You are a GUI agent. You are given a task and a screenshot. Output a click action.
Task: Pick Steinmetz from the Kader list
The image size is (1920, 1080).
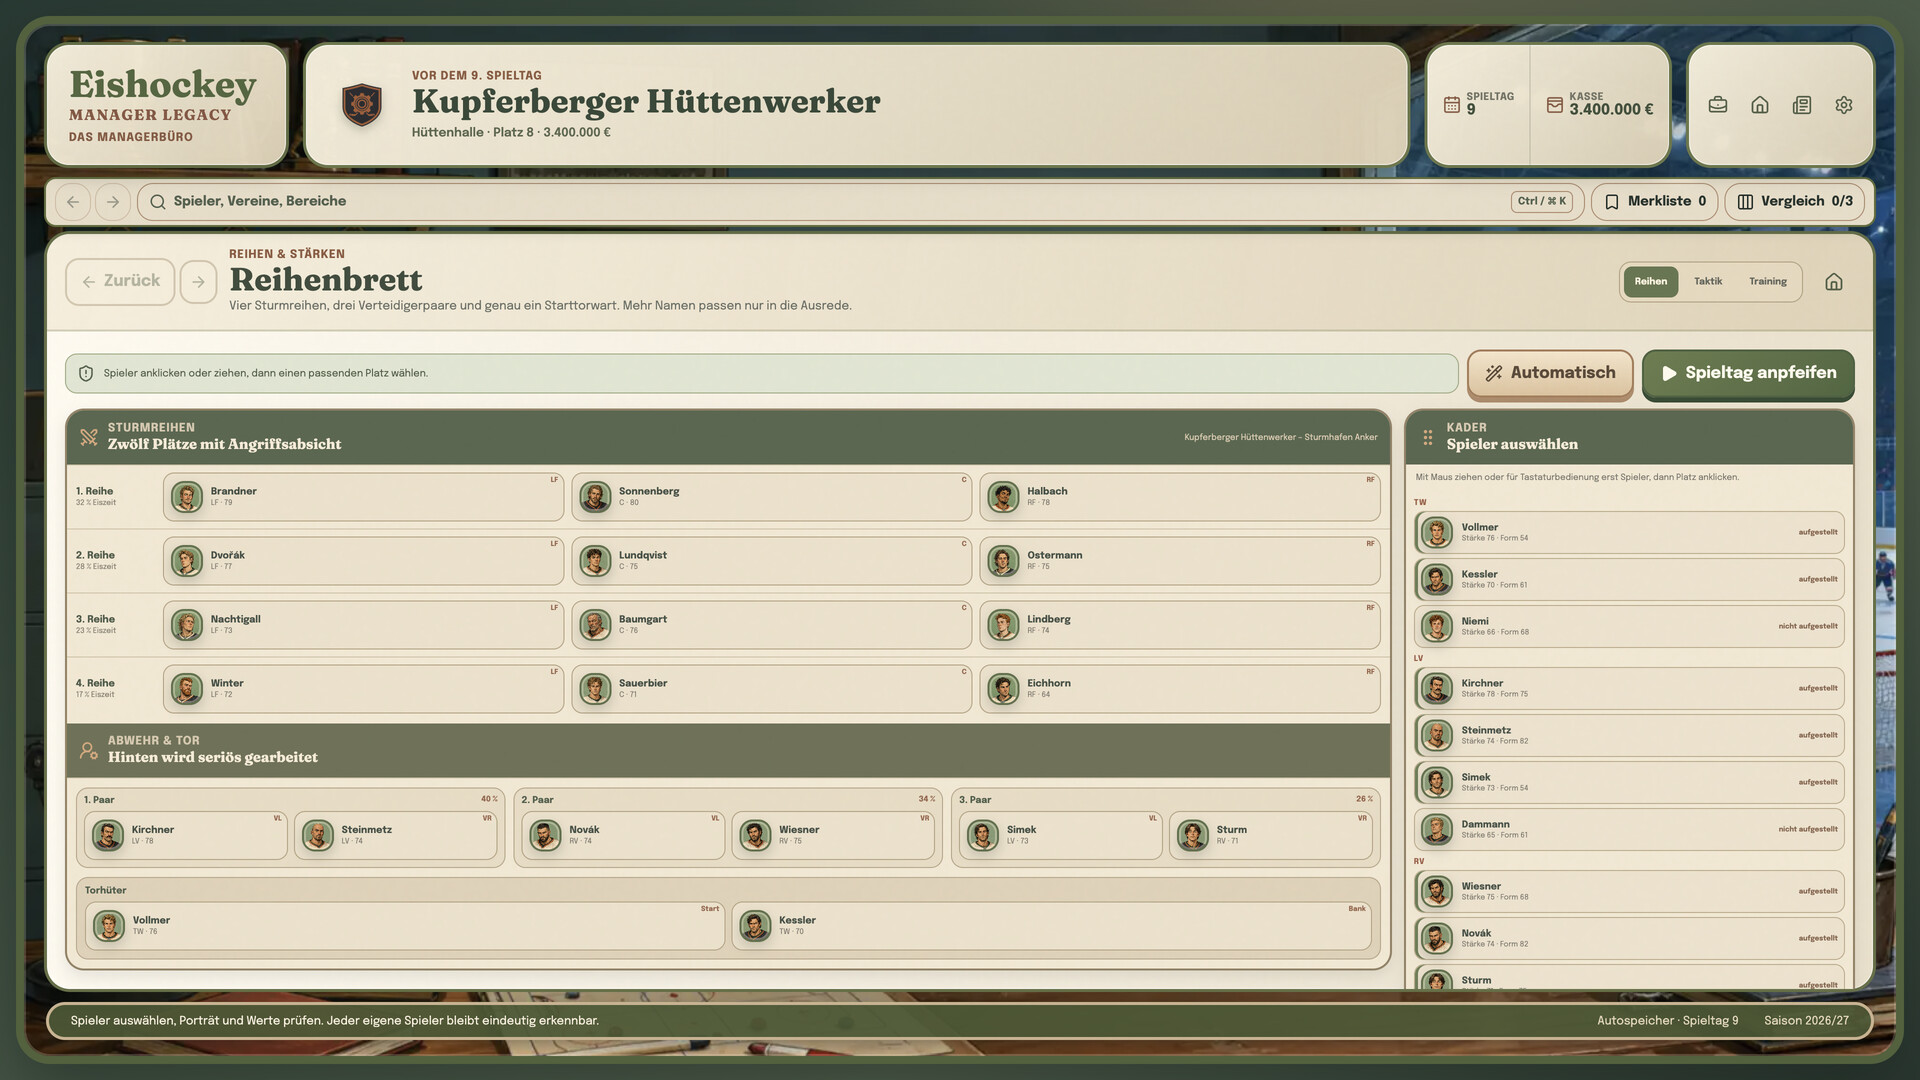click(1629, 735)
